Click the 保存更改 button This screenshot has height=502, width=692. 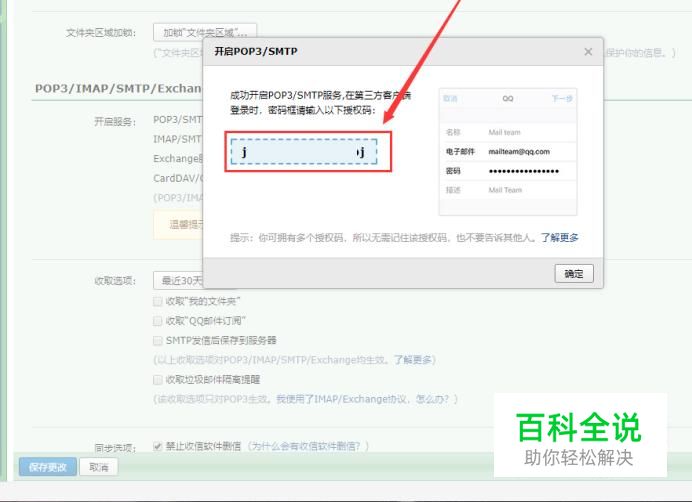[x=48, y=467]
